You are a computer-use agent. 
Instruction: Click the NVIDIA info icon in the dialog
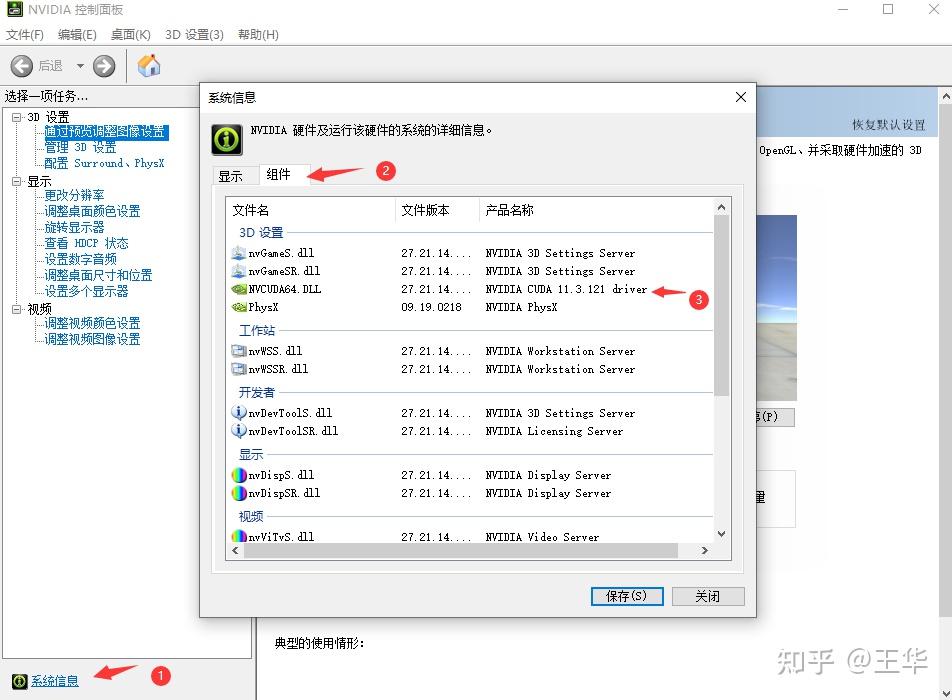[227, 140]
